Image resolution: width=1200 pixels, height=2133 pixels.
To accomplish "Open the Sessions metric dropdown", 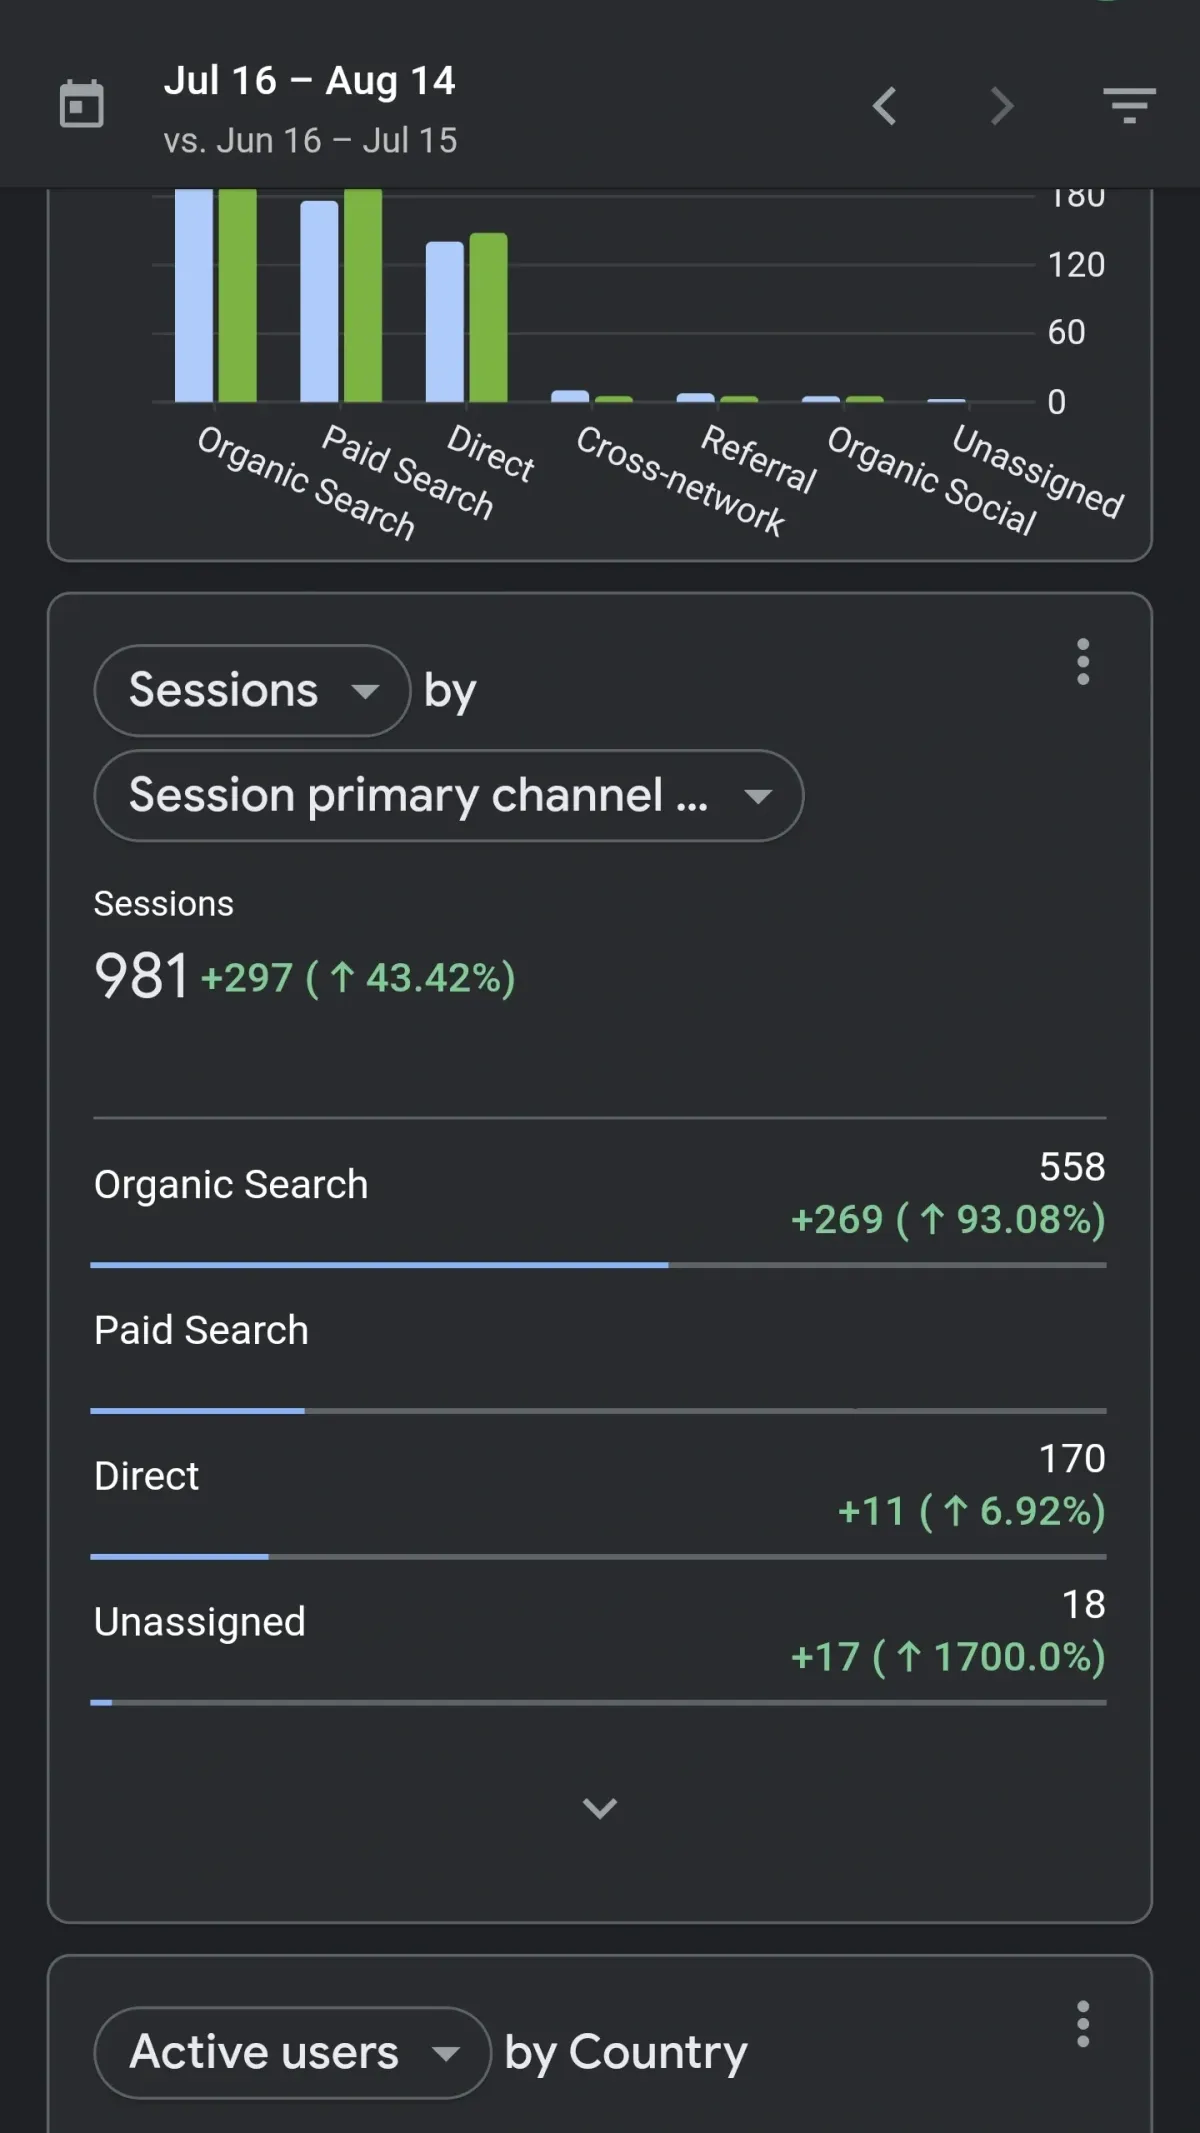I will coord(252,691).
